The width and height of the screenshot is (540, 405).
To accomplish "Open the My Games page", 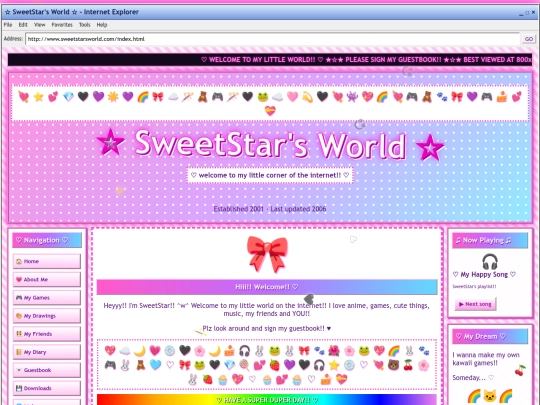I will coord(47,298).
